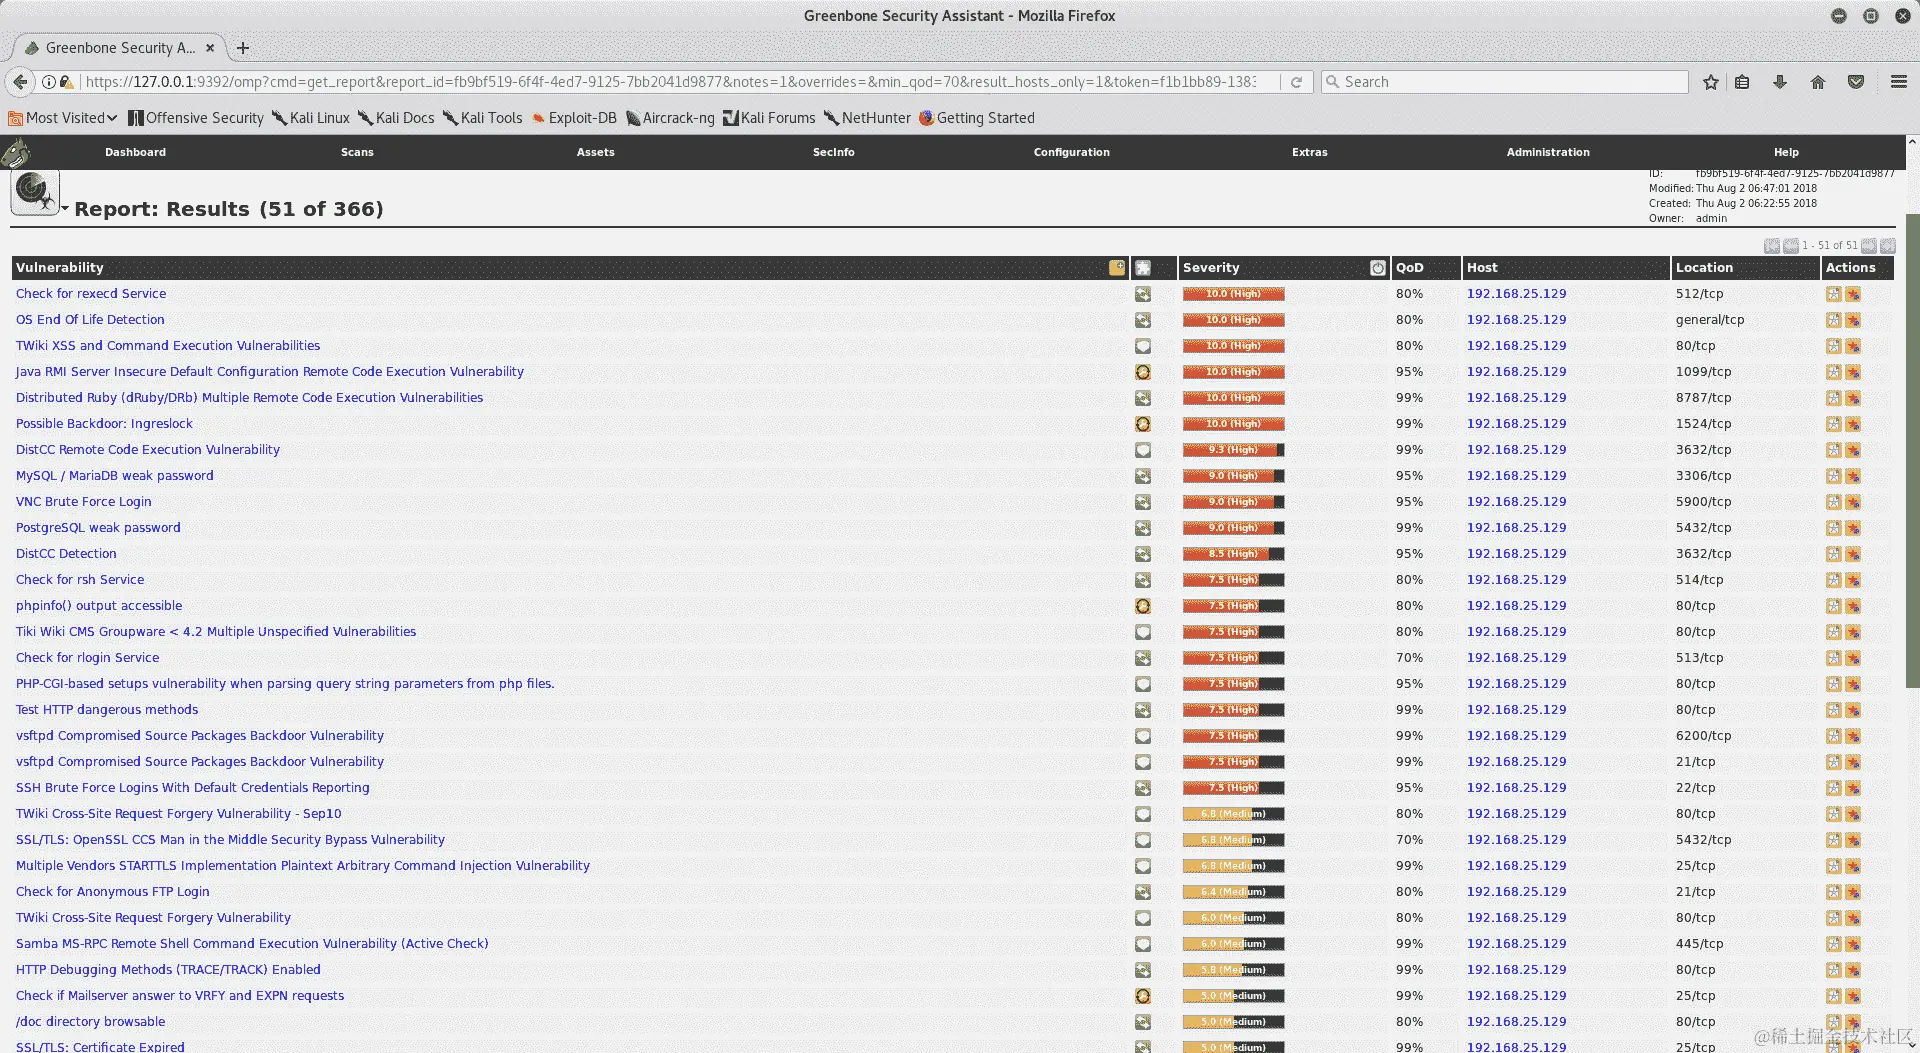The image size is (1920, 1053).
Task: Open host 192.168.25.129 in the rexecd row
Action: click(x=1516, y=294)
